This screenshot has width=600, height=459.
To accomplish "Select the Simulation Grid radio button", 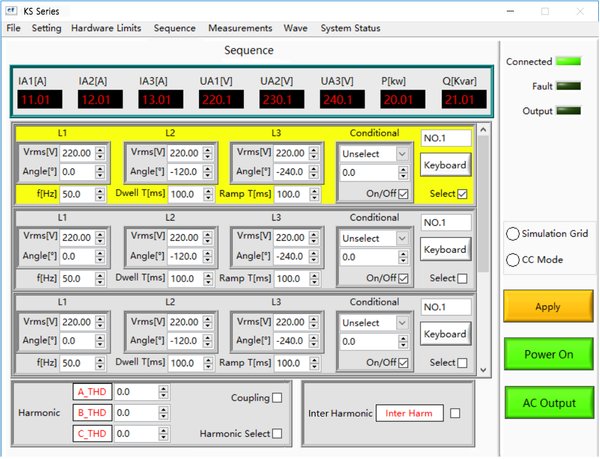I will pos(513,234).
